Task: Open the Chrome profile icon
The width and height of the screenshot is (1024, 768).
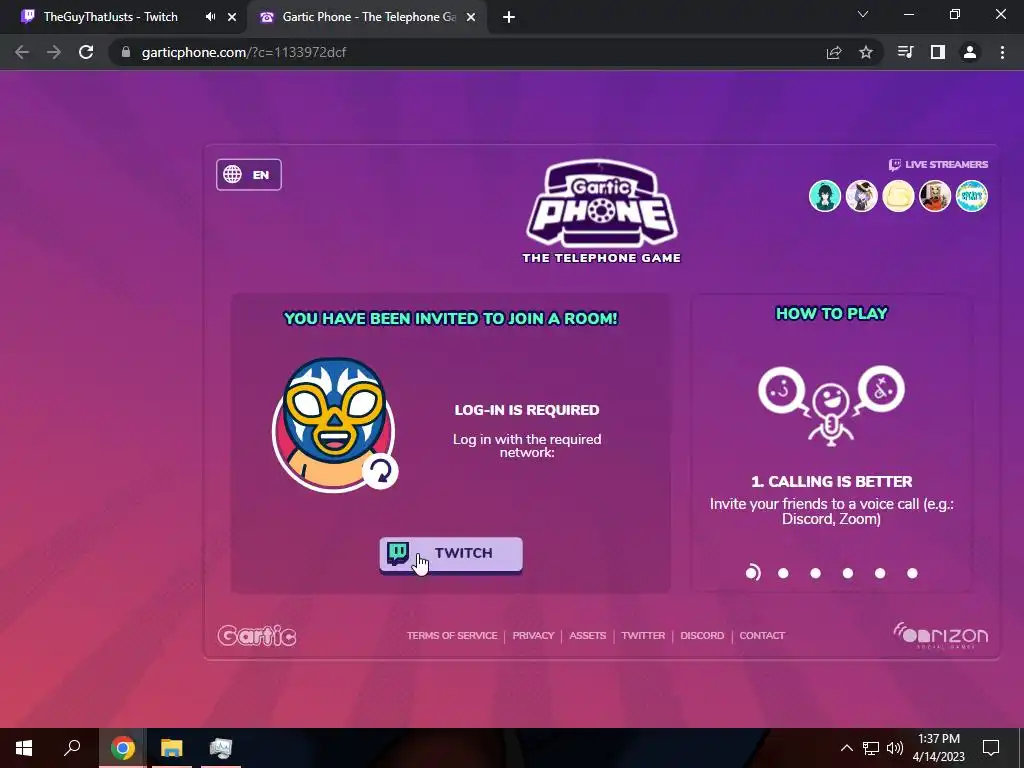Action: pyautogui.click(x=970, y=52)
